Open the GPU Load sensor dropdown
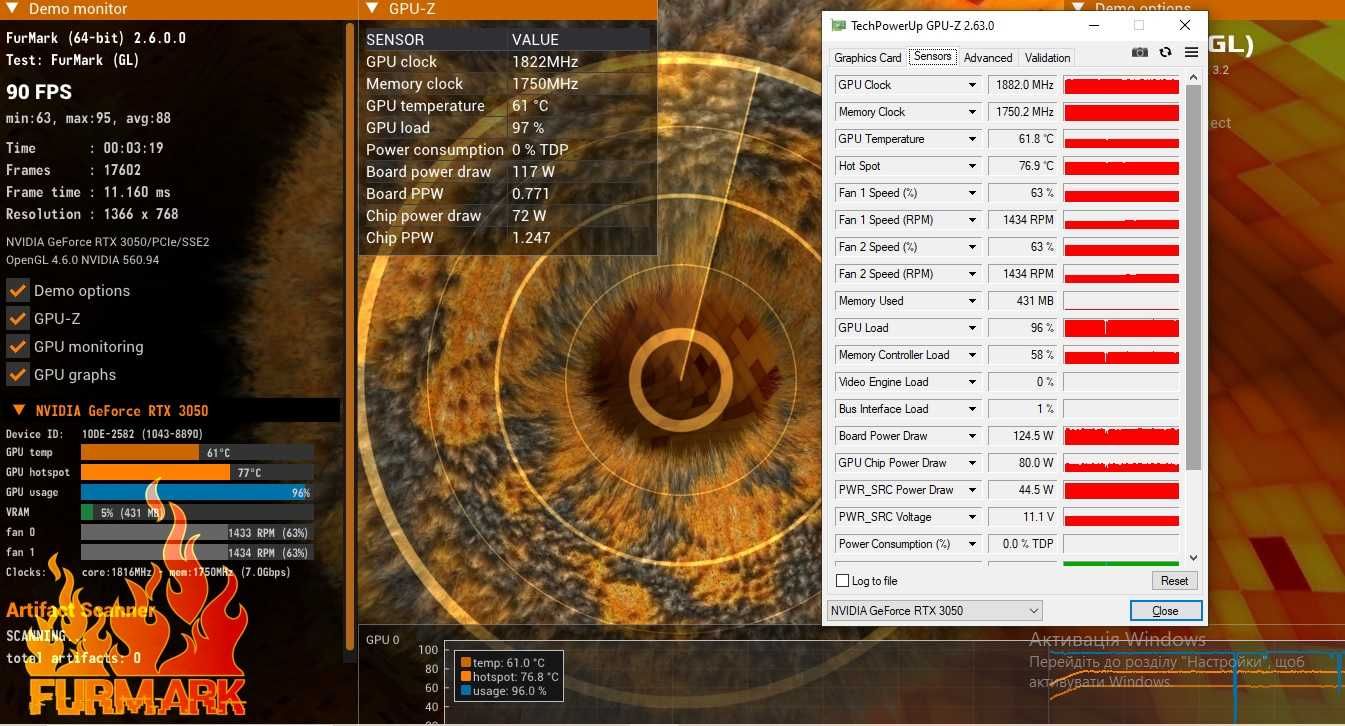The width and height of the screenshot is (1345, 726). (x=972, y=328)
